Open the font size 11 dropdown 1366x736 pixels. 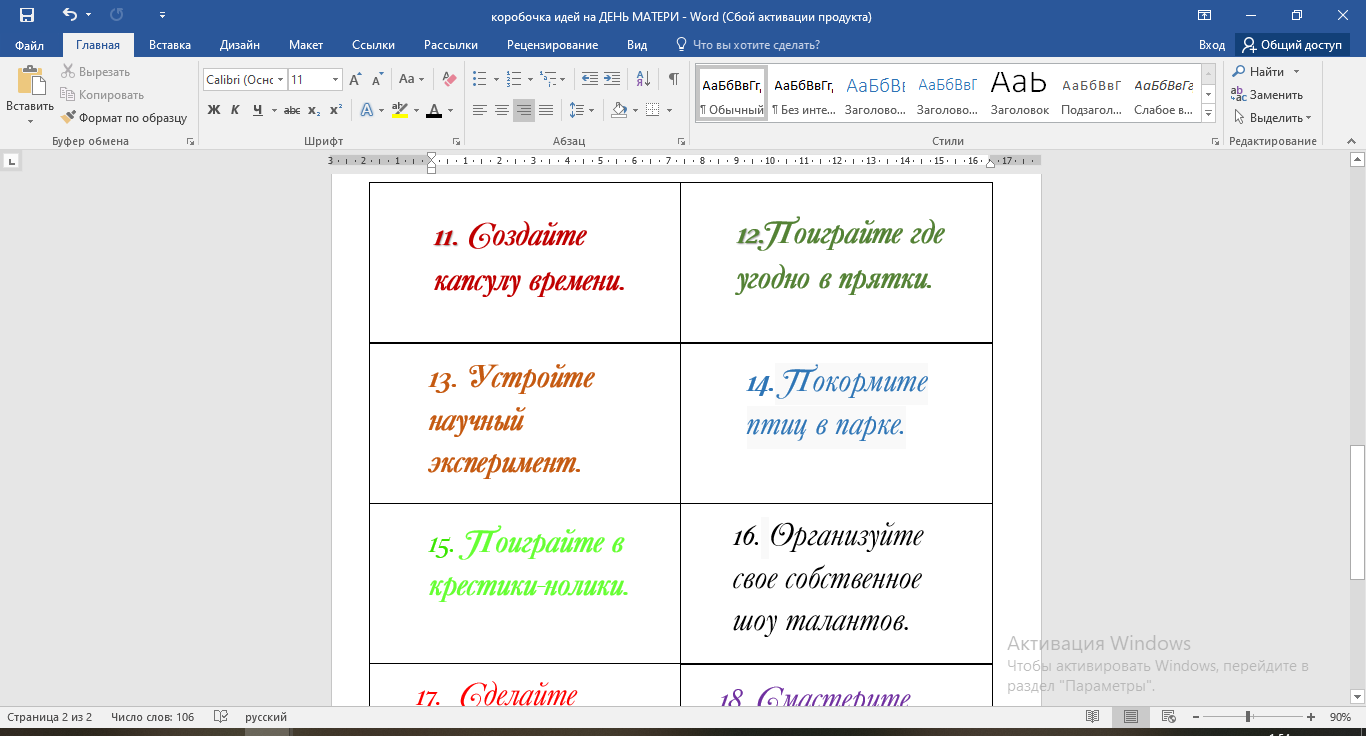[x=336, y=79]
